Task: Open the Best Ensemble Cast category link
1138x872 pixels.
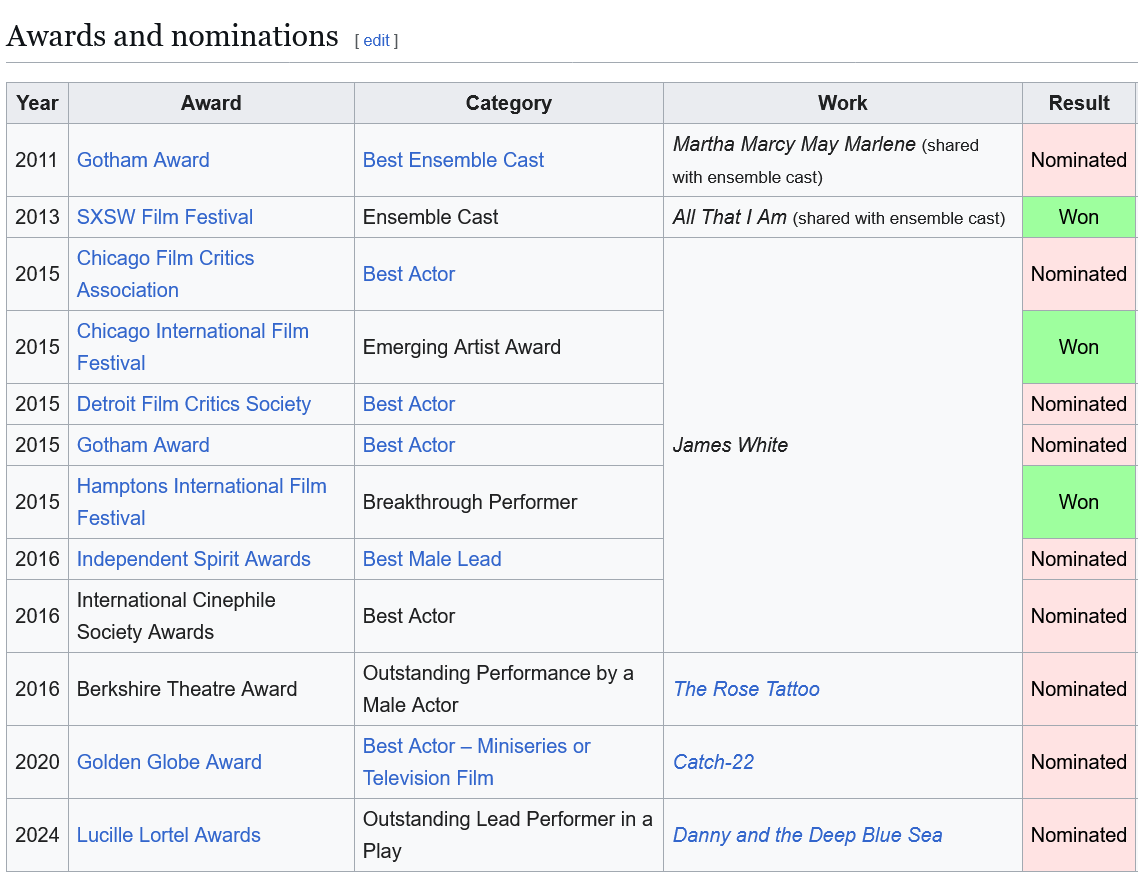Action: [453, 160]
